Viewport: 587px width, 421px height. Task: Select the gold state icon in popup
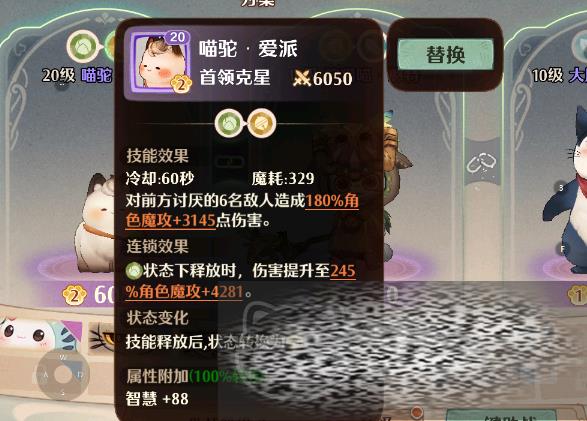(x=262, y=123)
